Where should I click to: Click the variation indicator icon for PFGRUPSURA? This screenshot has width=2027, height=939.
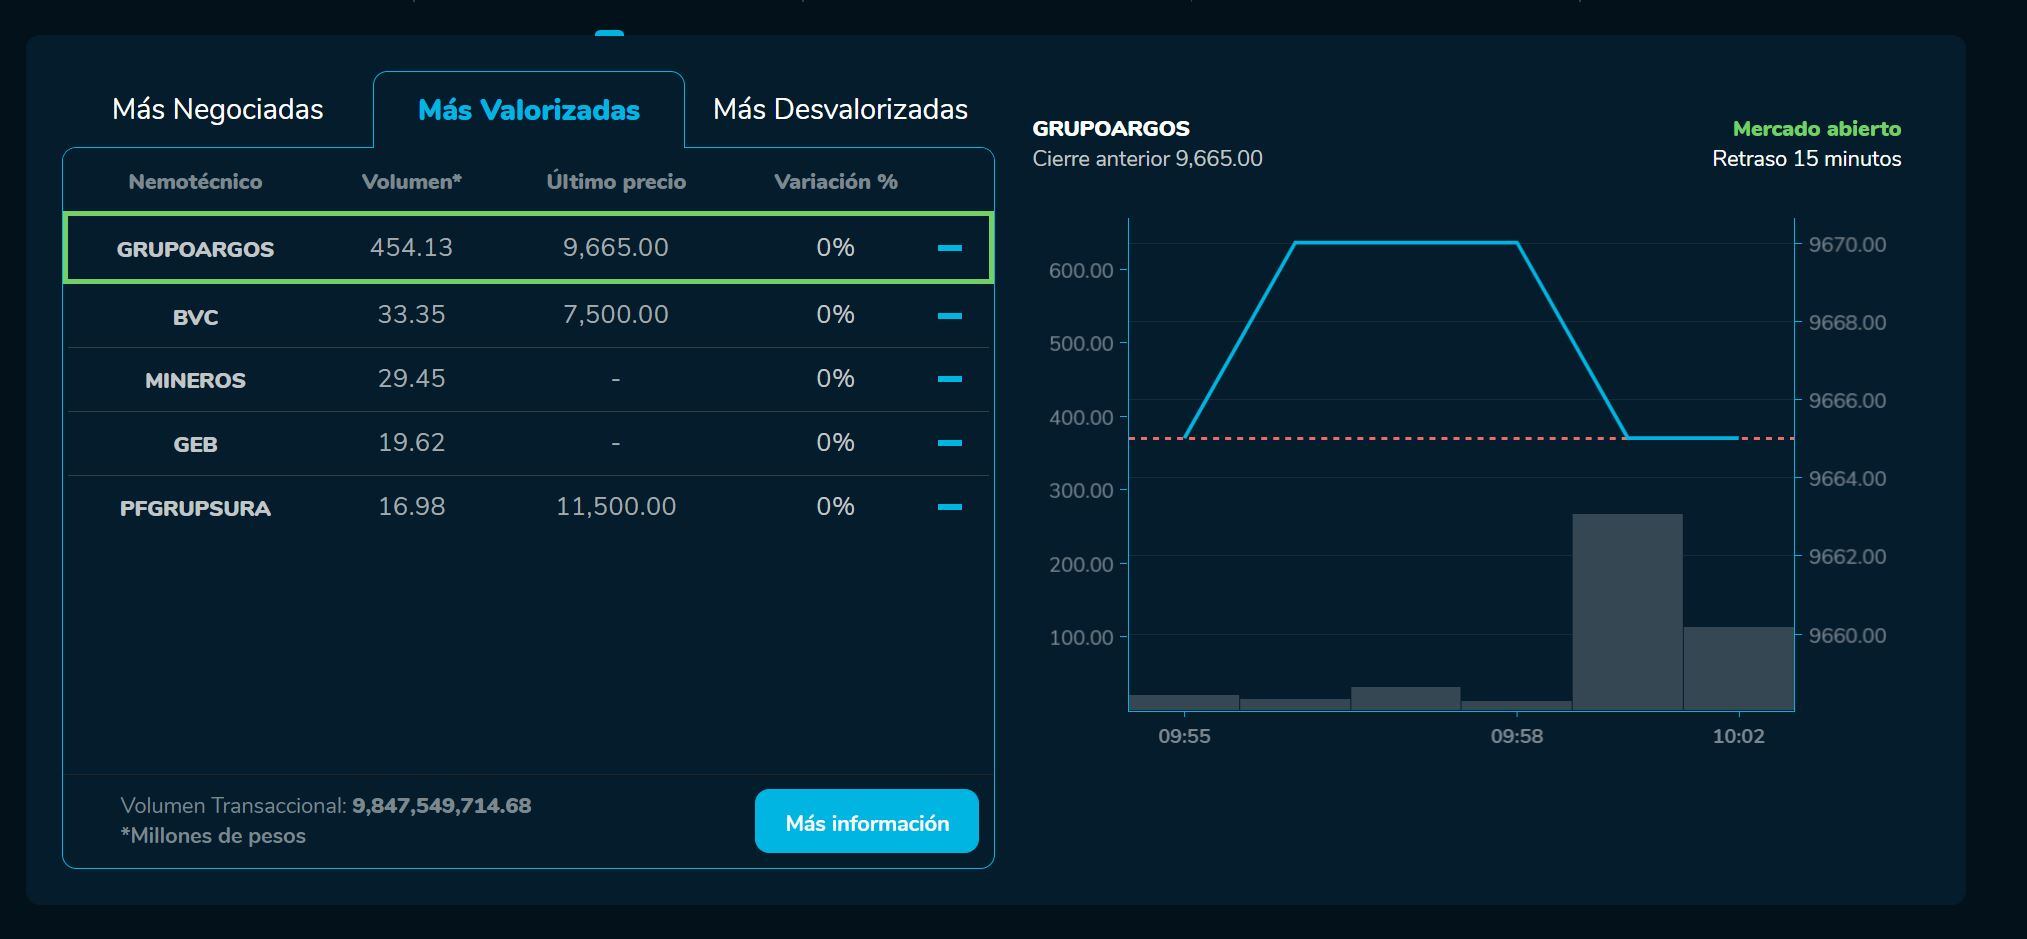coord(949,507)
